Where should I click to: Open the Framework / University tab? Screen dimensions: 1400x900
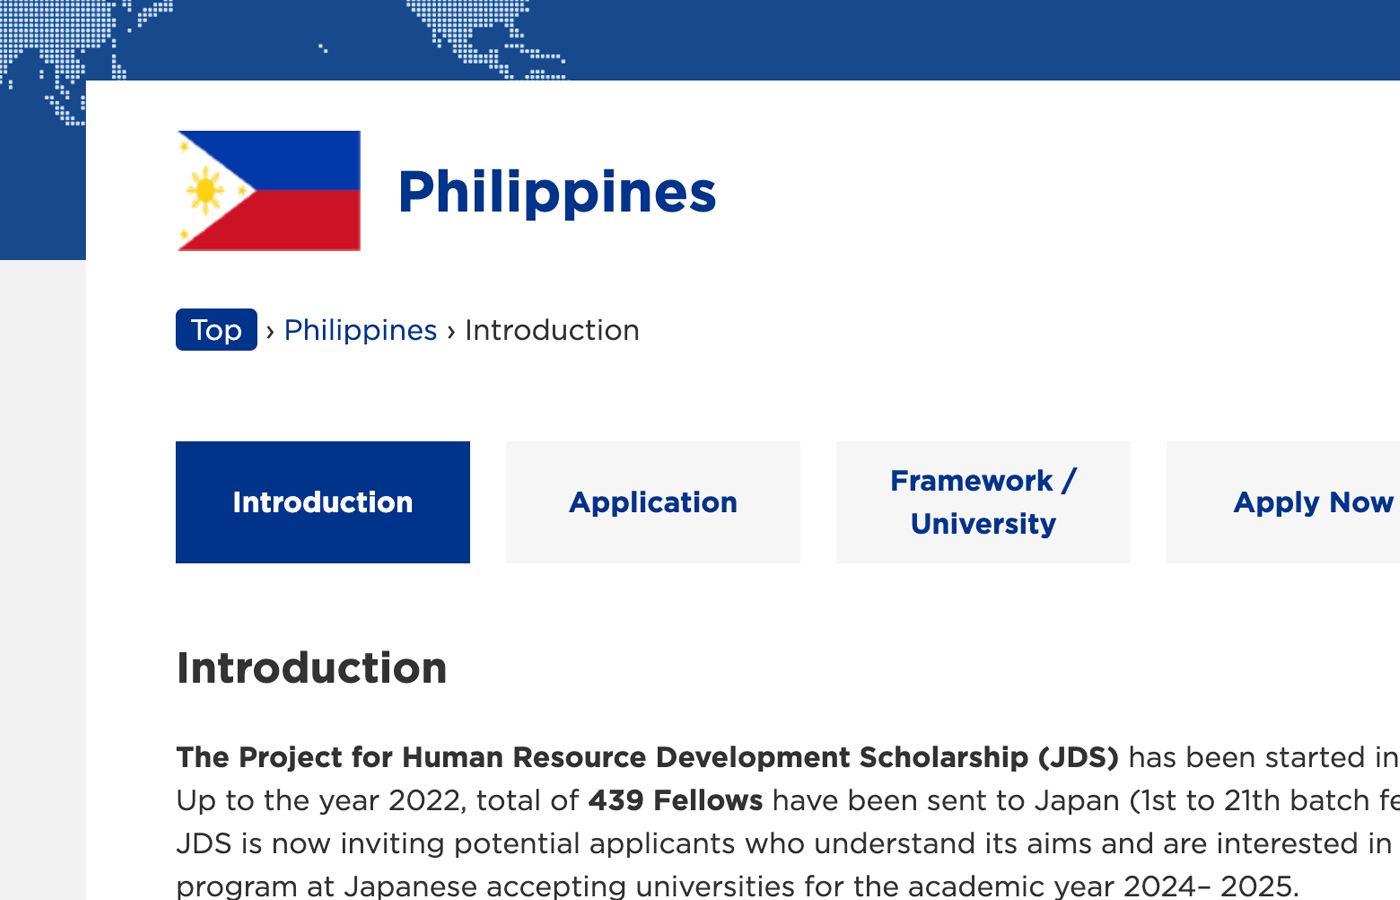(983, 502)
